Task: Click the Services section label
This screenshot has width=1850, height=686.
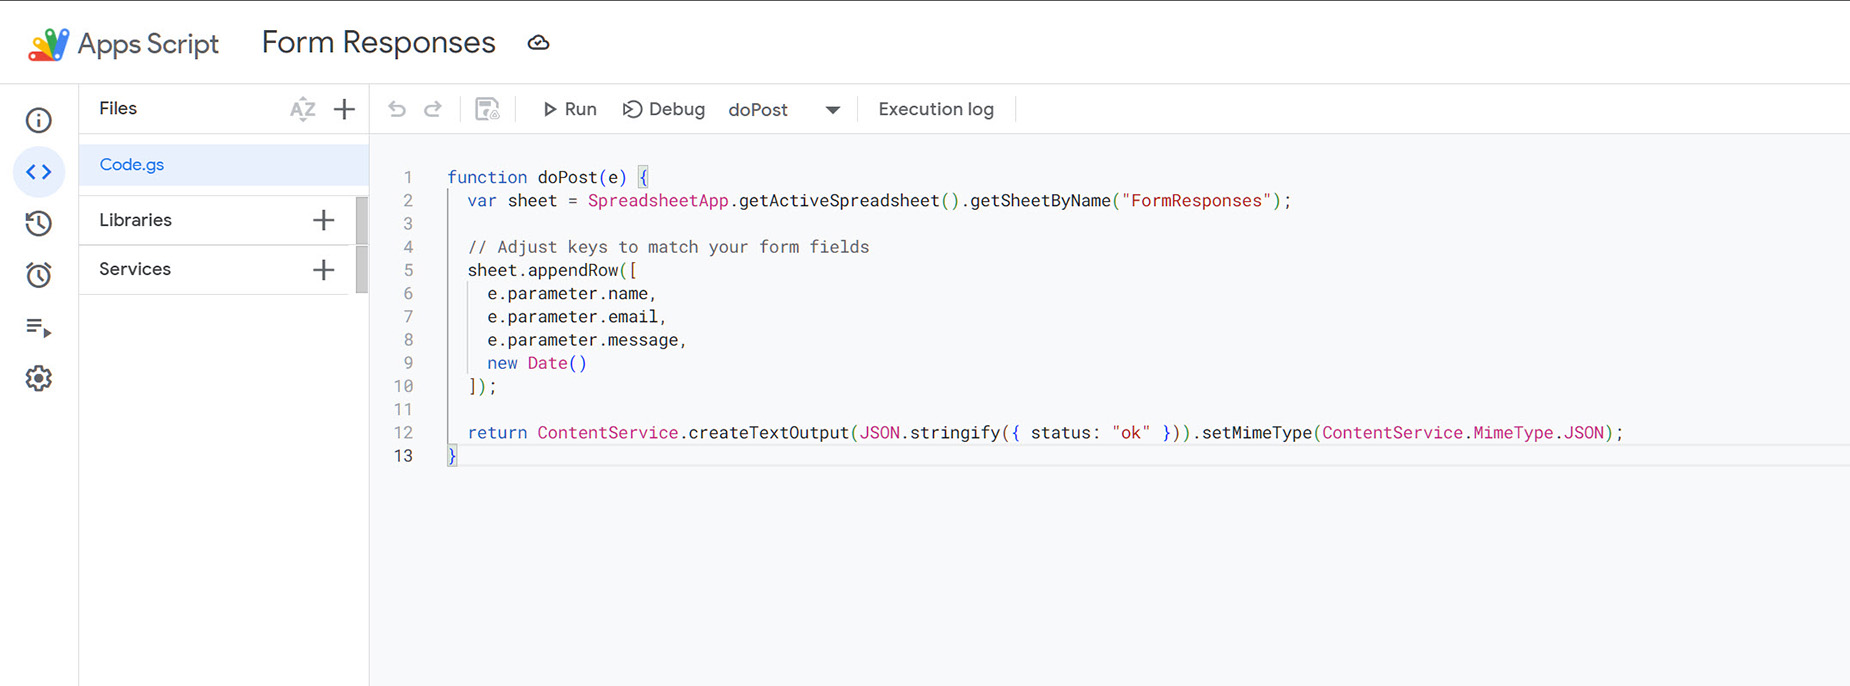Action: (135, 269)
